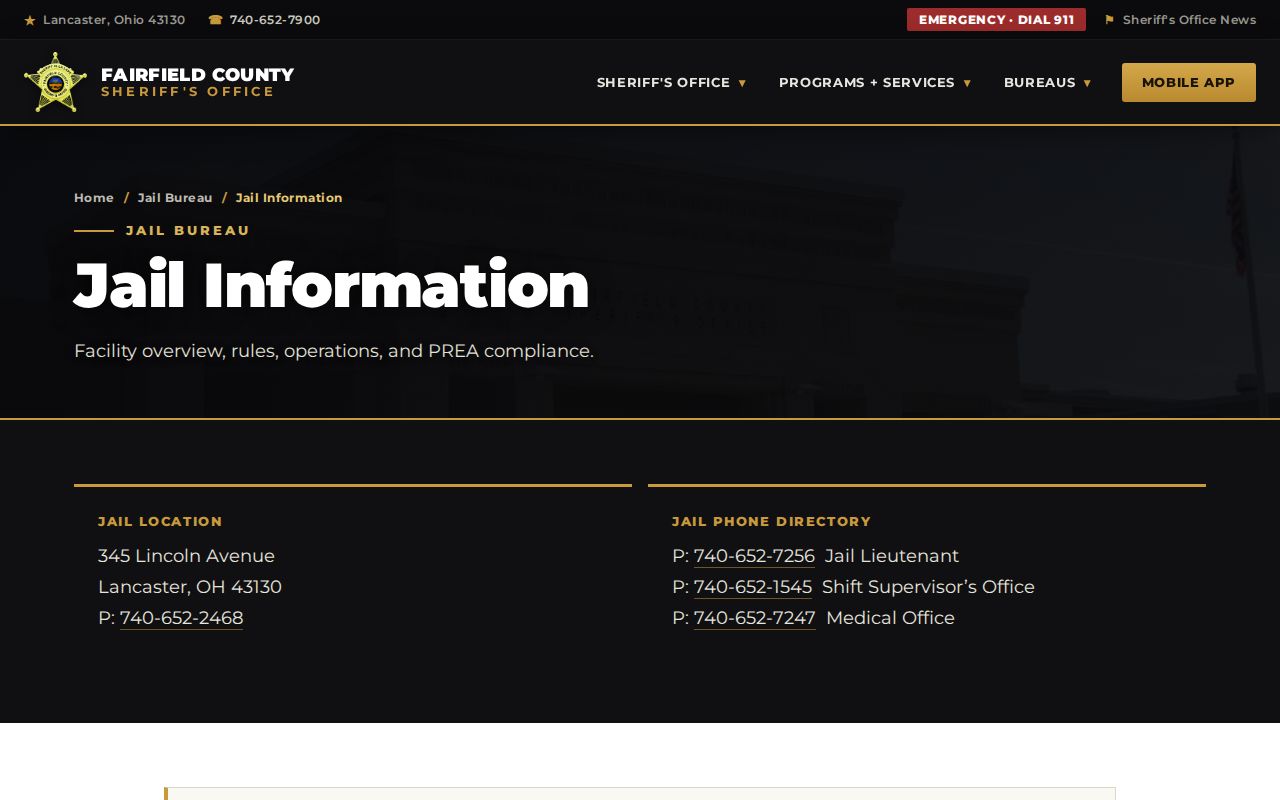Go to Home in the breadcrumb
The height and width of the screenshot is (800, 1280).
pos(94,198)
